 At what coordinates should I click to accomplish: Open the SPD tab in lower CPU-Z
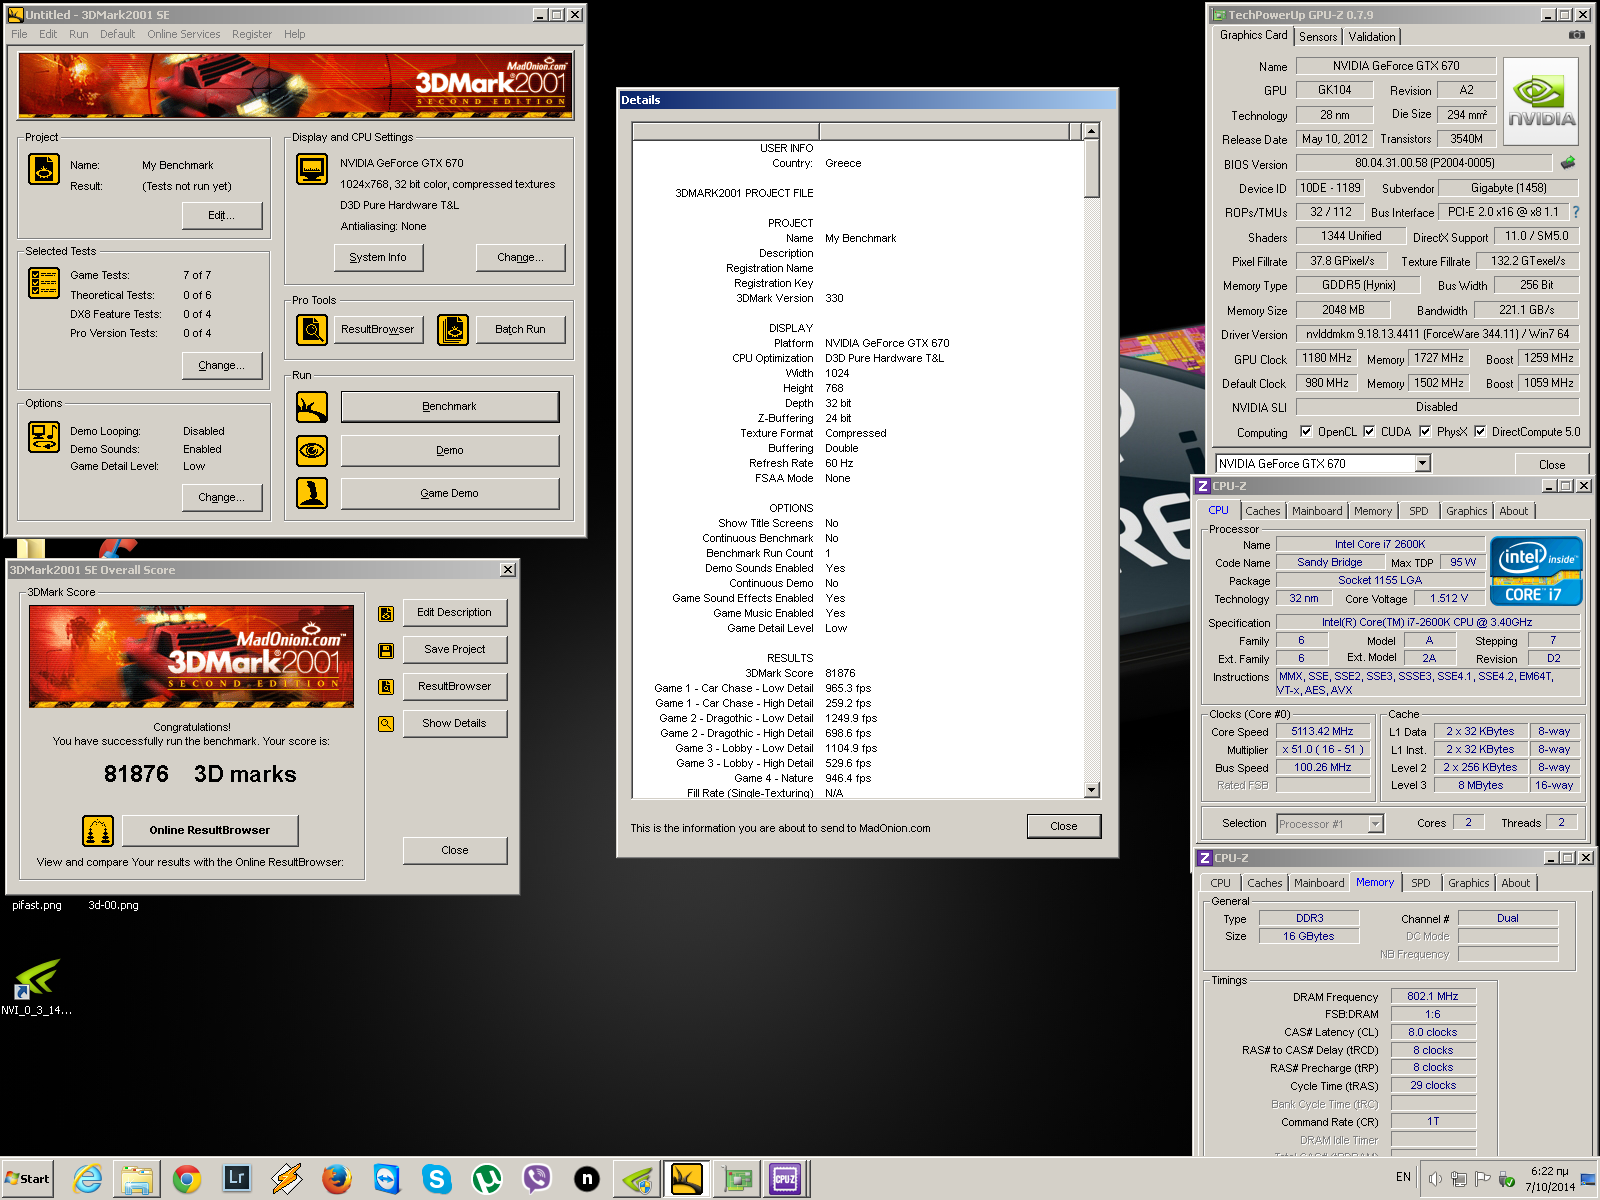(1421, 883)
